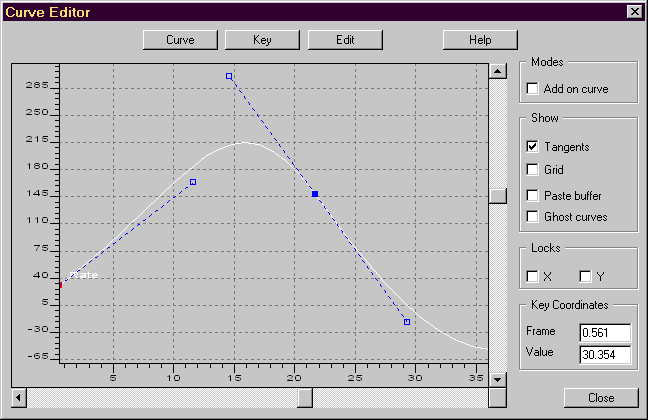Screen dimensions: 648x420
Task: Enable the Grid checkbox
Action: pos(532,169)
